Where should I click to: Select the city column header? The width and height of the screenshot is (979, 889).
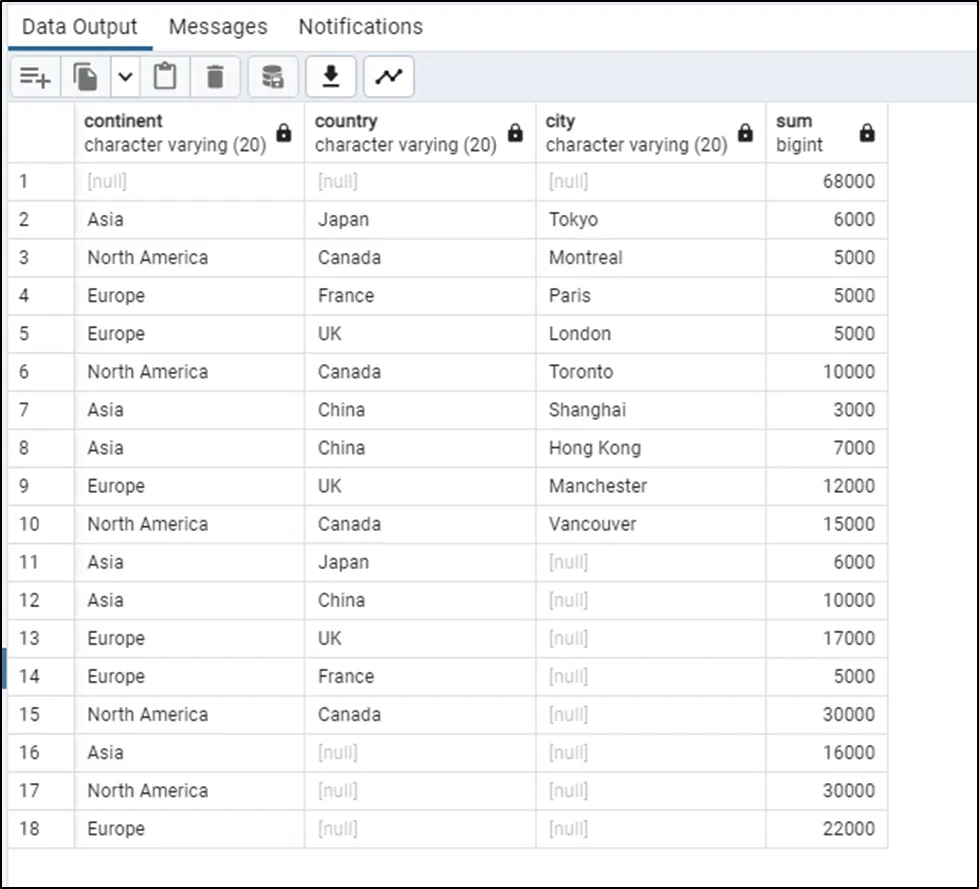click(x=635, y=132)
